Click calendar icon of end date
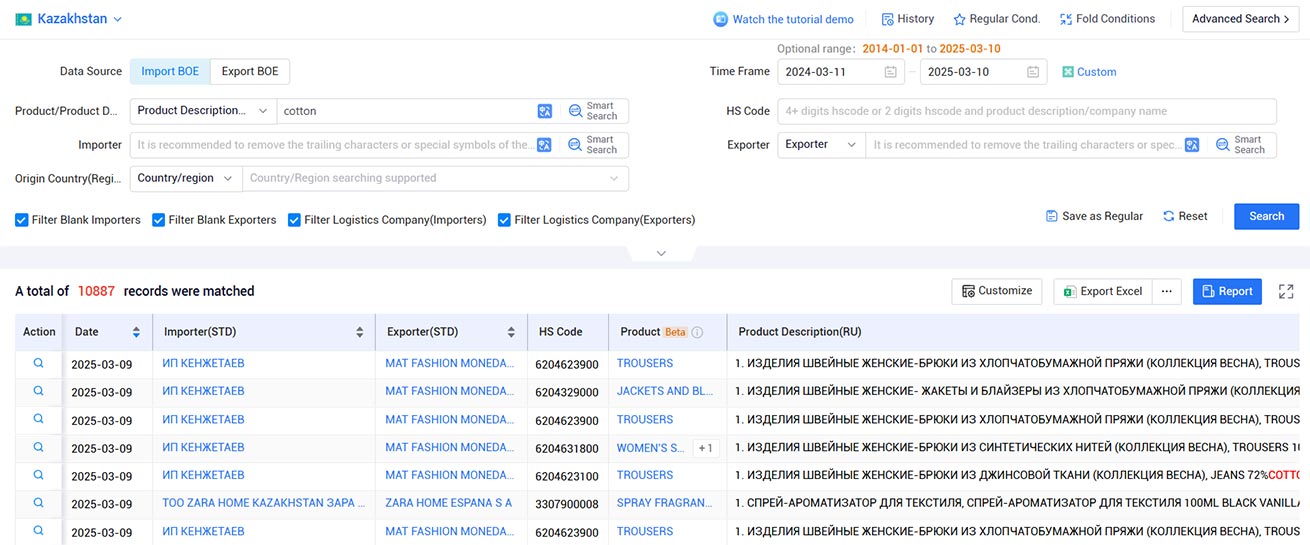This screenshot has height=545, width=1310. point(1033,72)
